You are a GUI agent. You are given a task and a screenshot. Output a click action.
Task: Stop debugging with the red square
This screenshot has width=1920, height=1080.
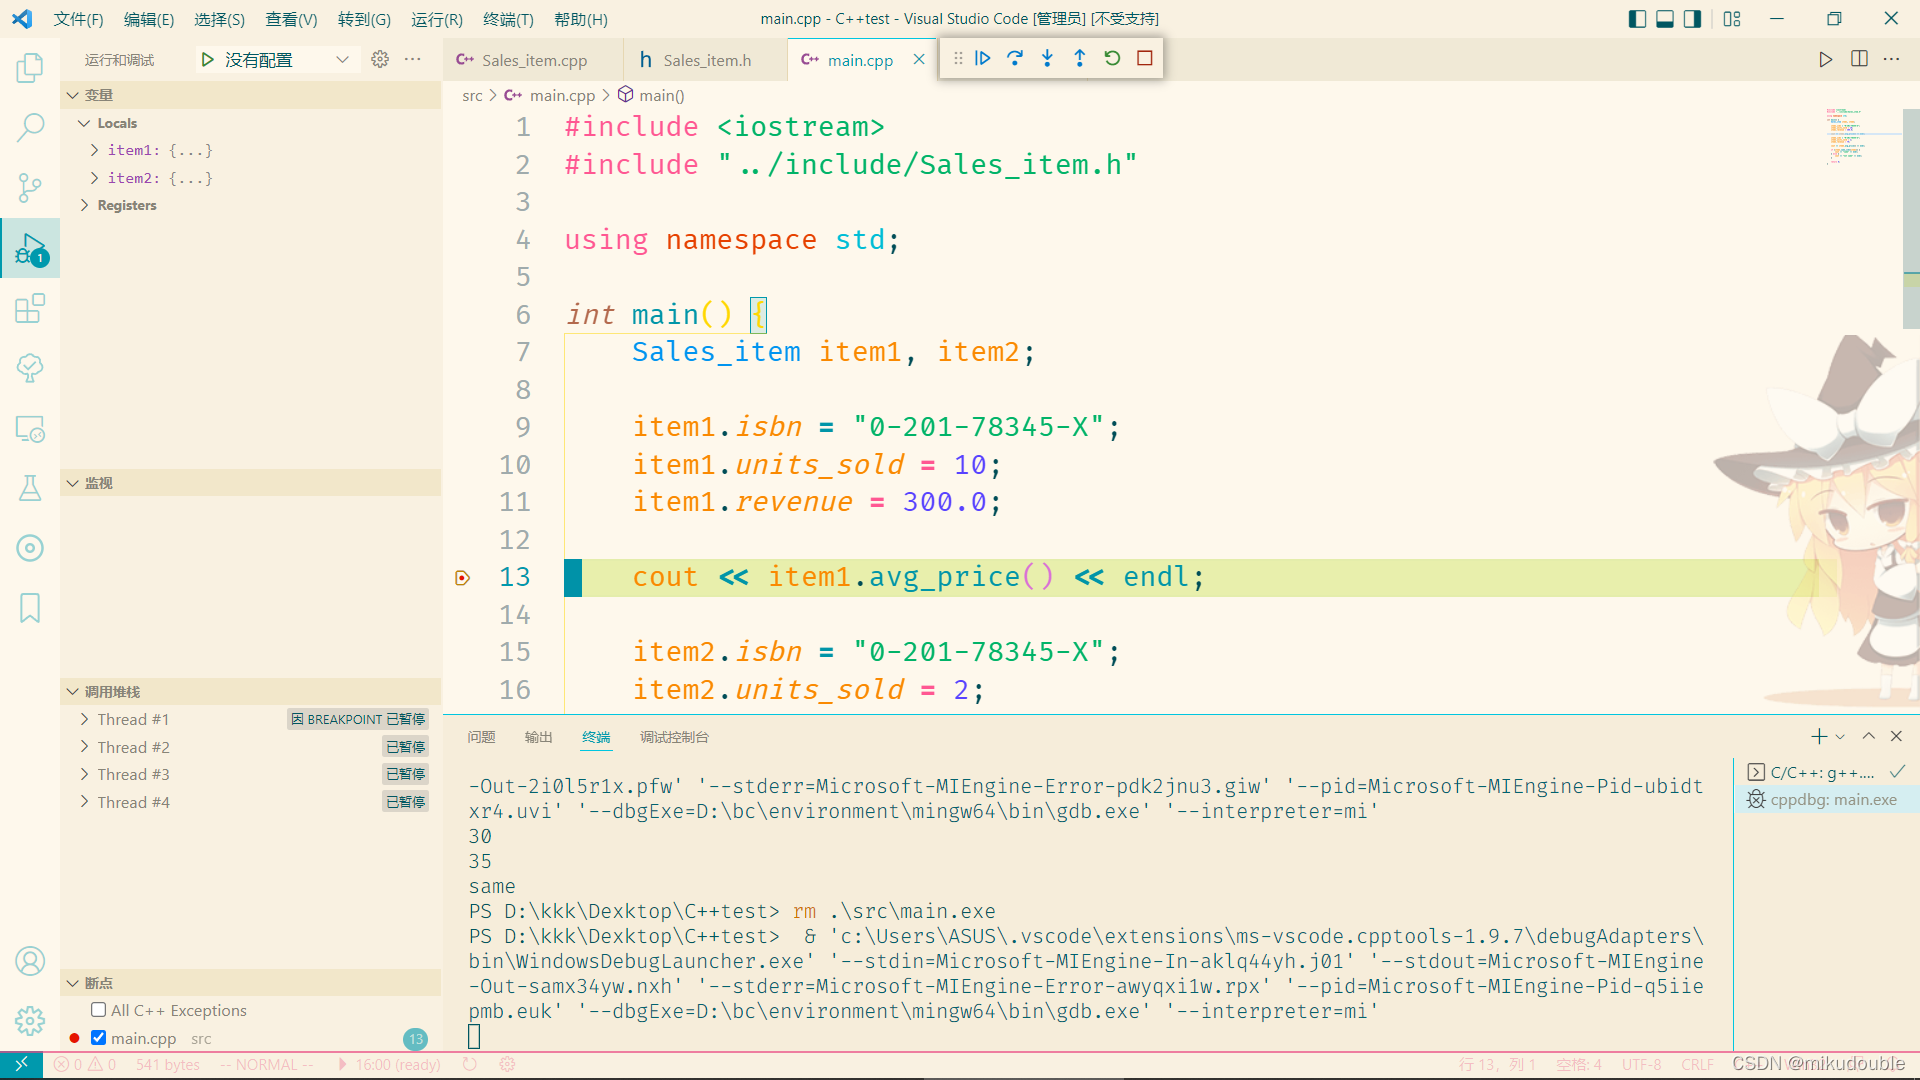click(1145, 59)
